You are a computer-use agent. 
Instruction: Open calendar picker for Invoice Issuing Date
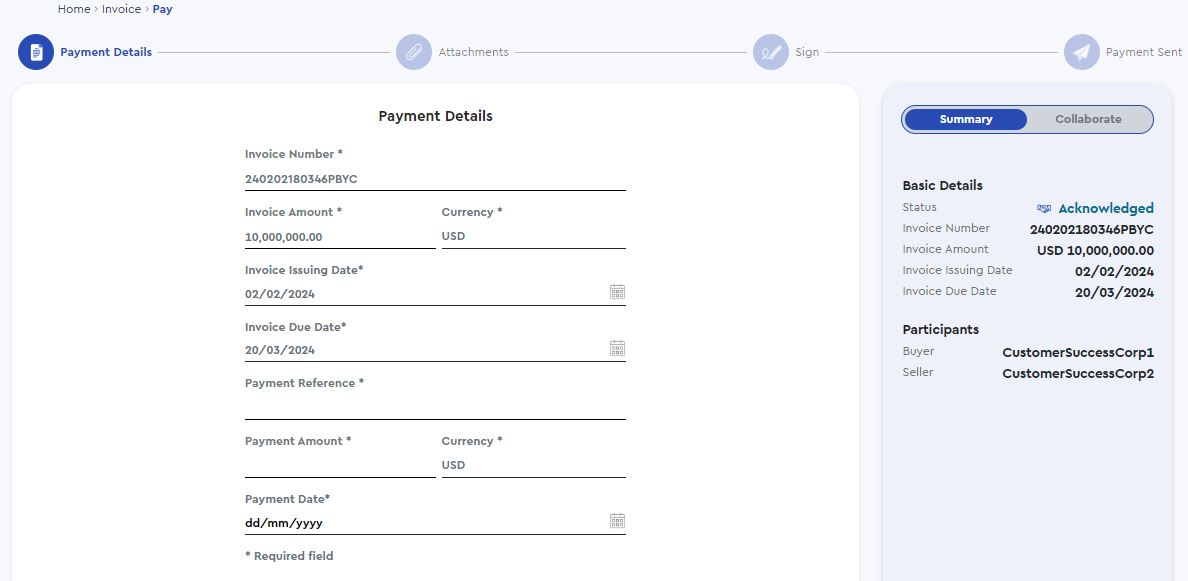point(617,292)
